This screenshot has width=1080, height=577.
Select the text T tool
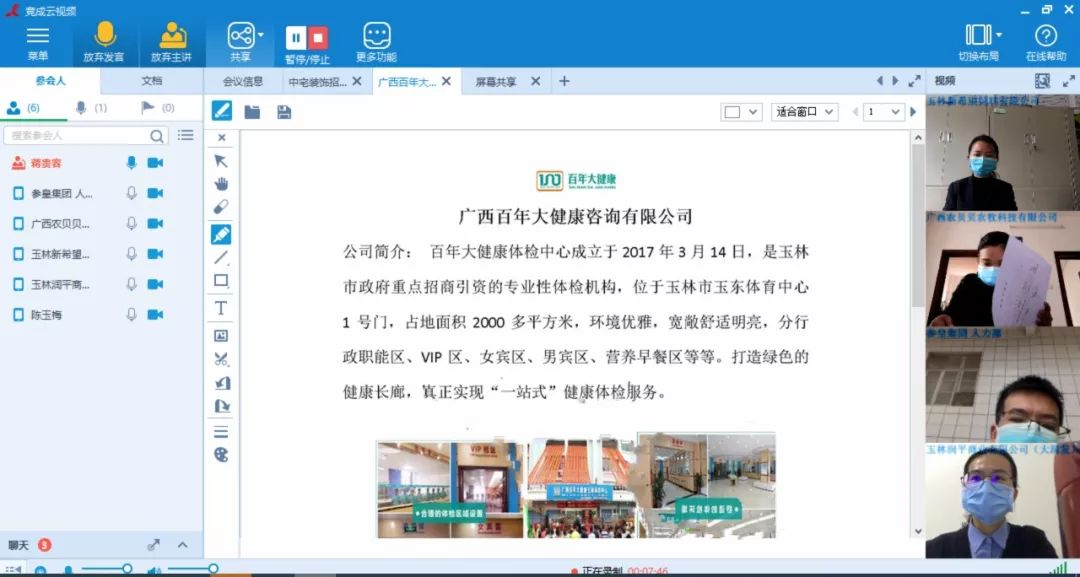click(x=221, y=308)
